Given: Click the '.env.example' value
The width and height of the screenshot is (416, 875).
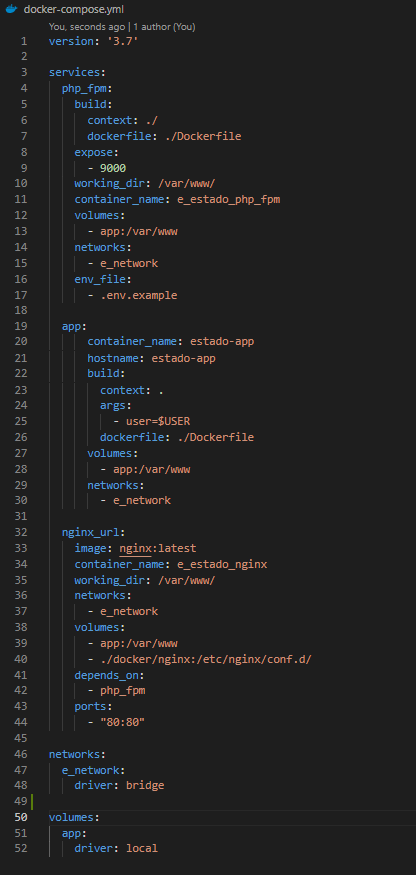Looking at the screenshot, I should point(139,295).
